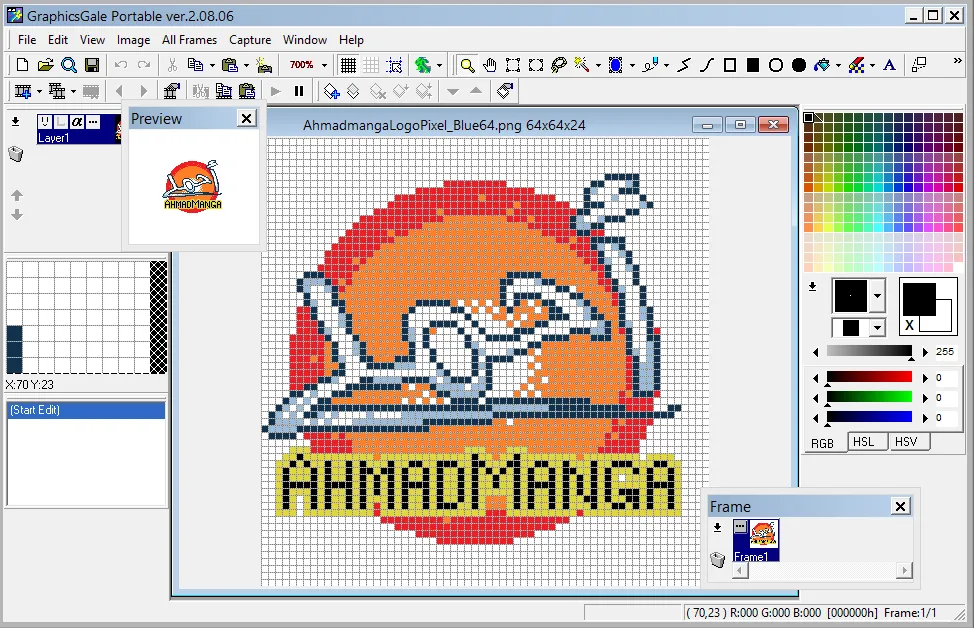
Task: Select the elliptical selection tool
Action: [x=536, y=65]
